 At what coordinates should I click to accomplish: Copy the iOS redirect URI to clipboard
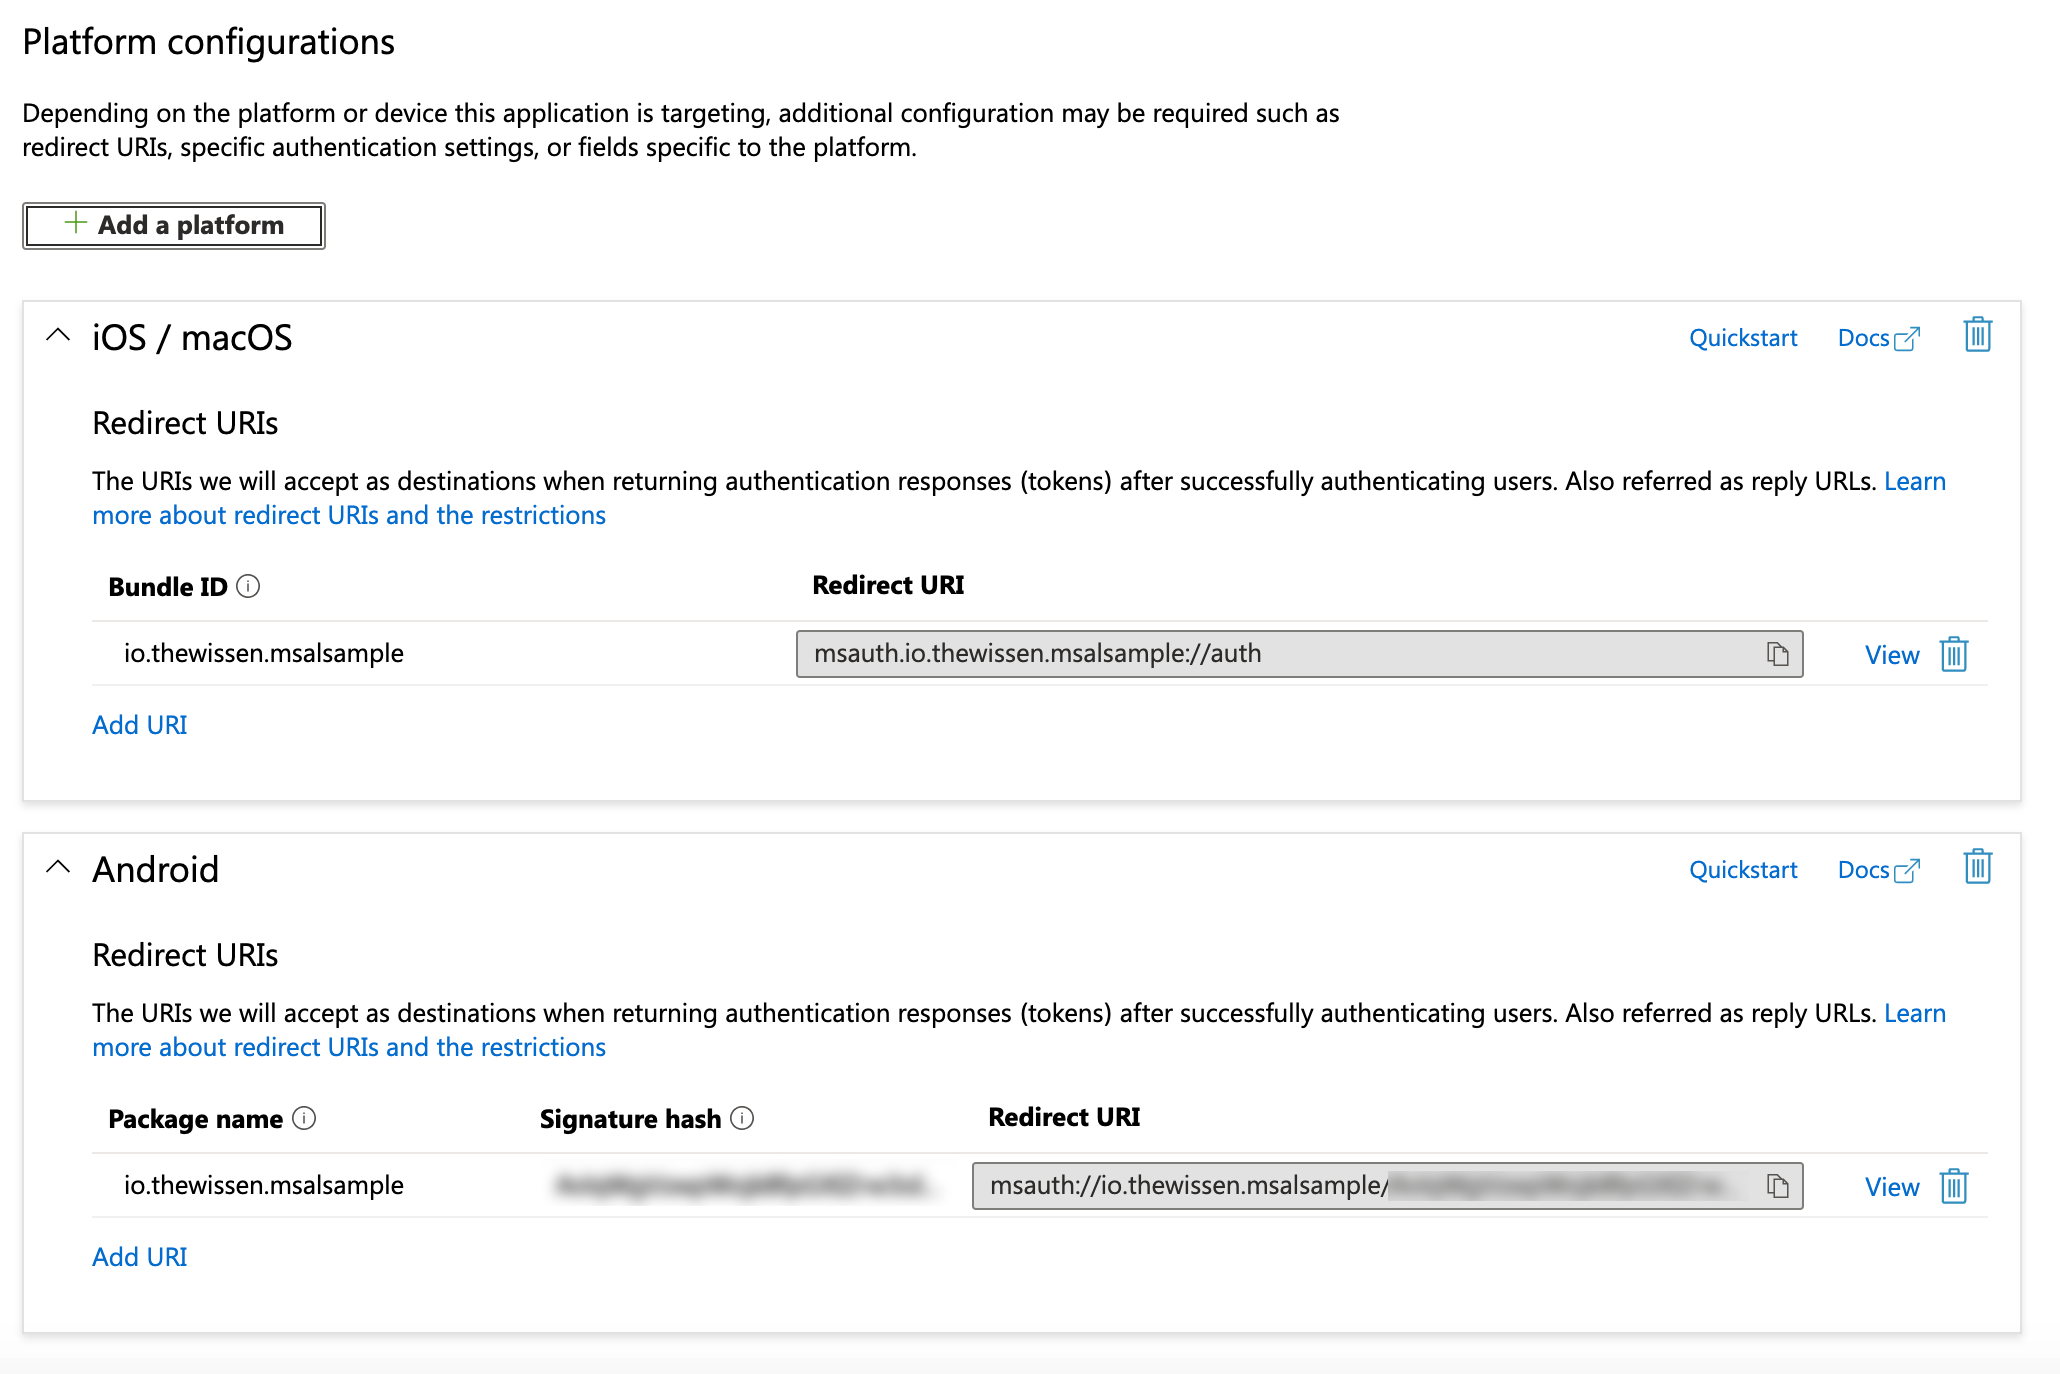[x=1777, y=654]
